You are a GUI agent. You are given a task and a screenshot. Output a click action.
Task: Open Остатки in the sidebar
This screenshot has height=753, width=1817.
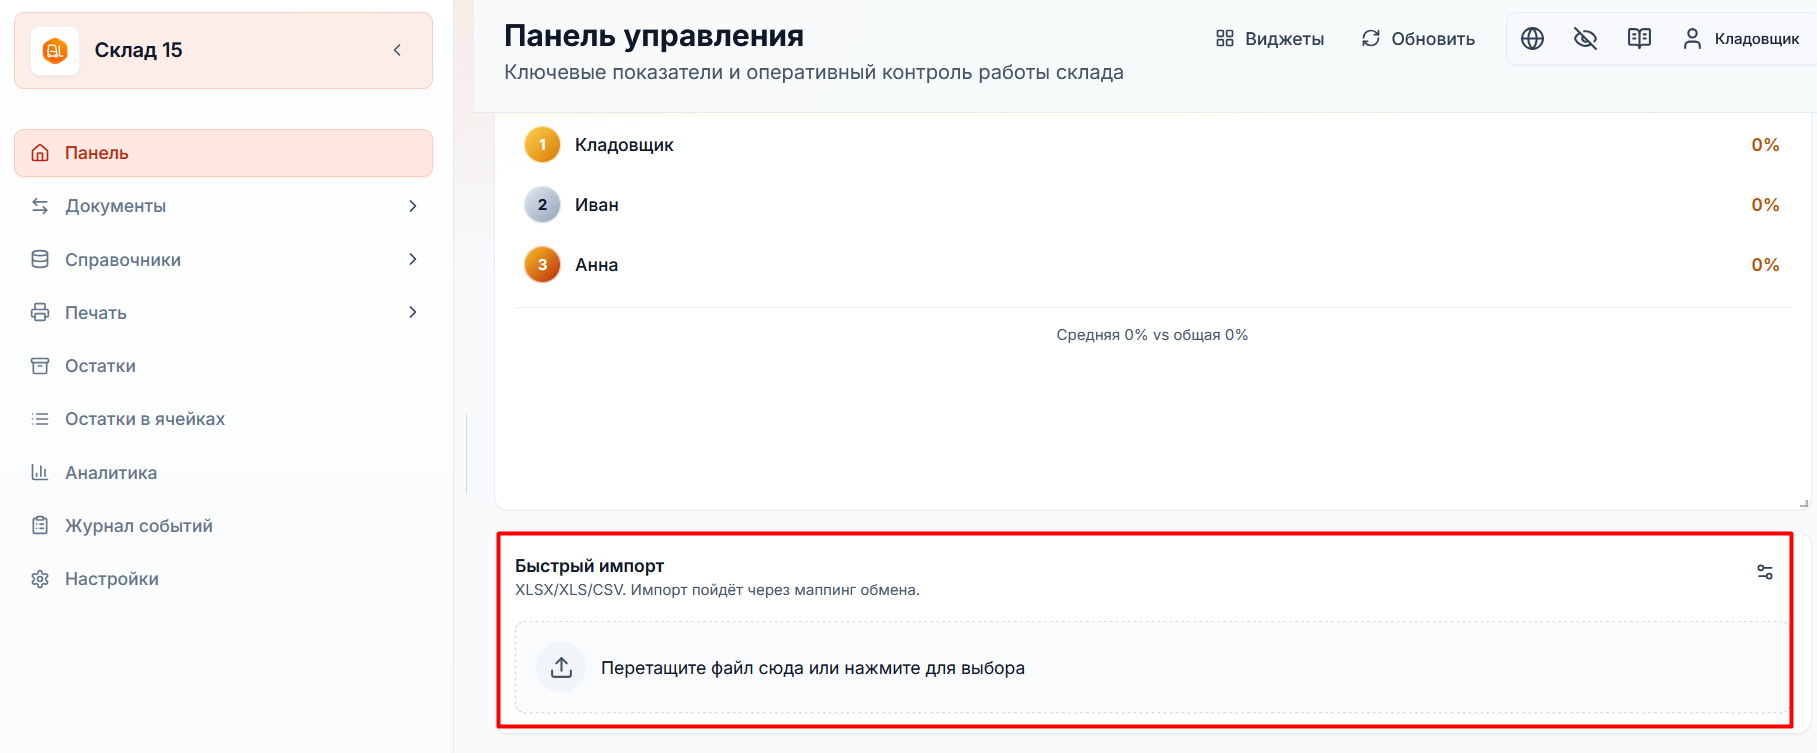[223, 366]
